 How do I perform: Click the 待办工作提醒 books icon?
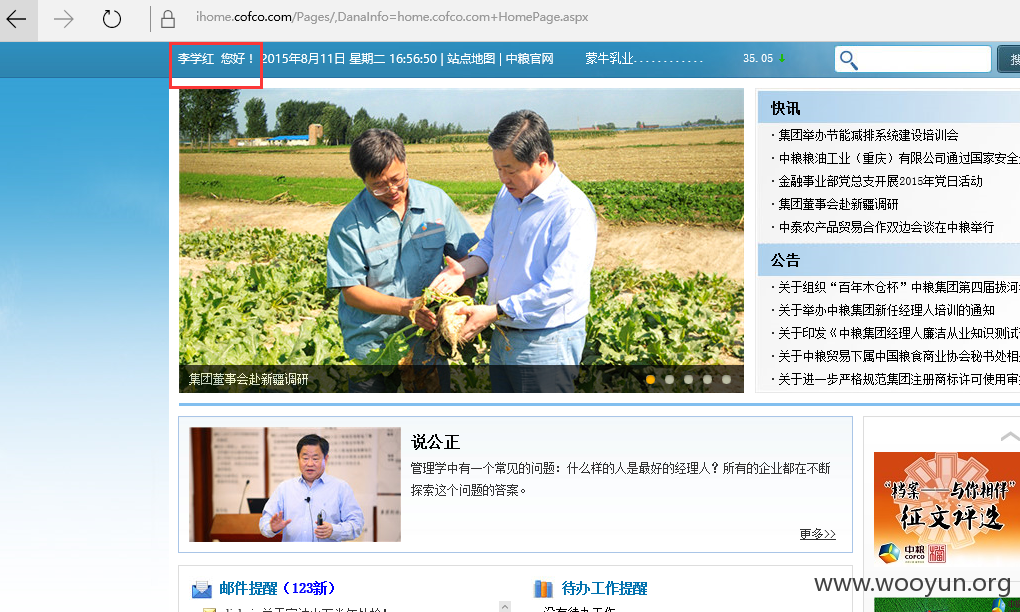[x=543, y=589]
